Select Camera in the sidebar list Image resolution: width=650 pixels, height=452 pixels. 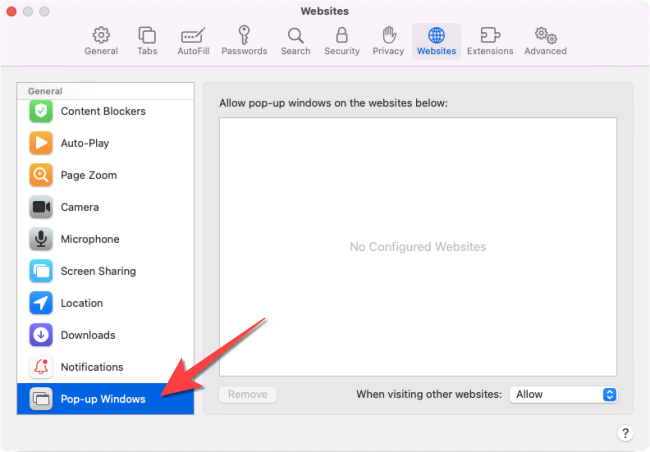[x=105, y=207]
